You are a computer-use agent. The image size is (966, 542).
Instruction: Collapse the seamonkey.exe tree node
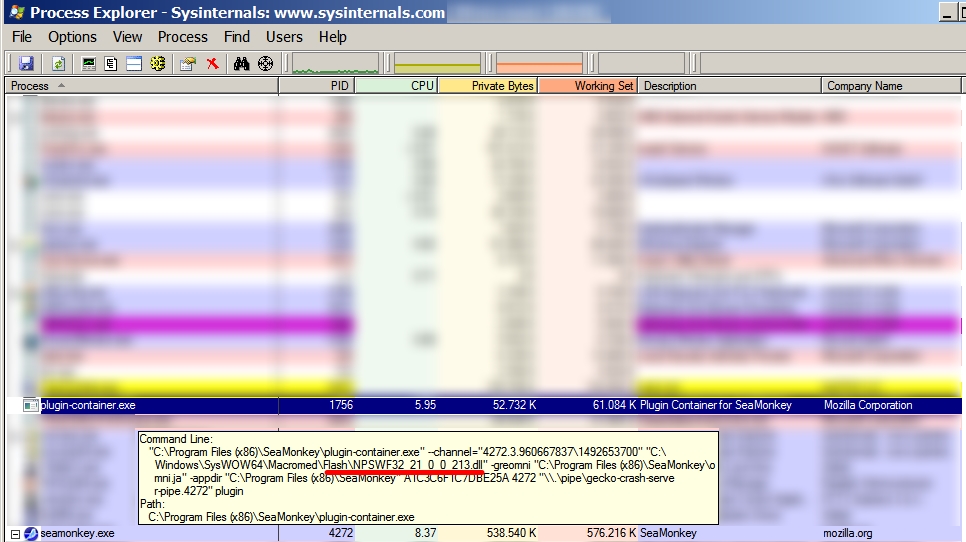[15, 534]
